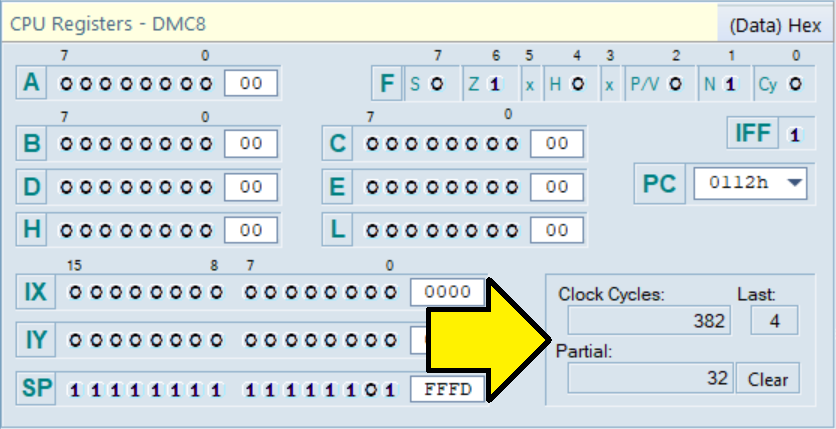
Task: Click the A register hex value field
Action: tap(251, 84)
